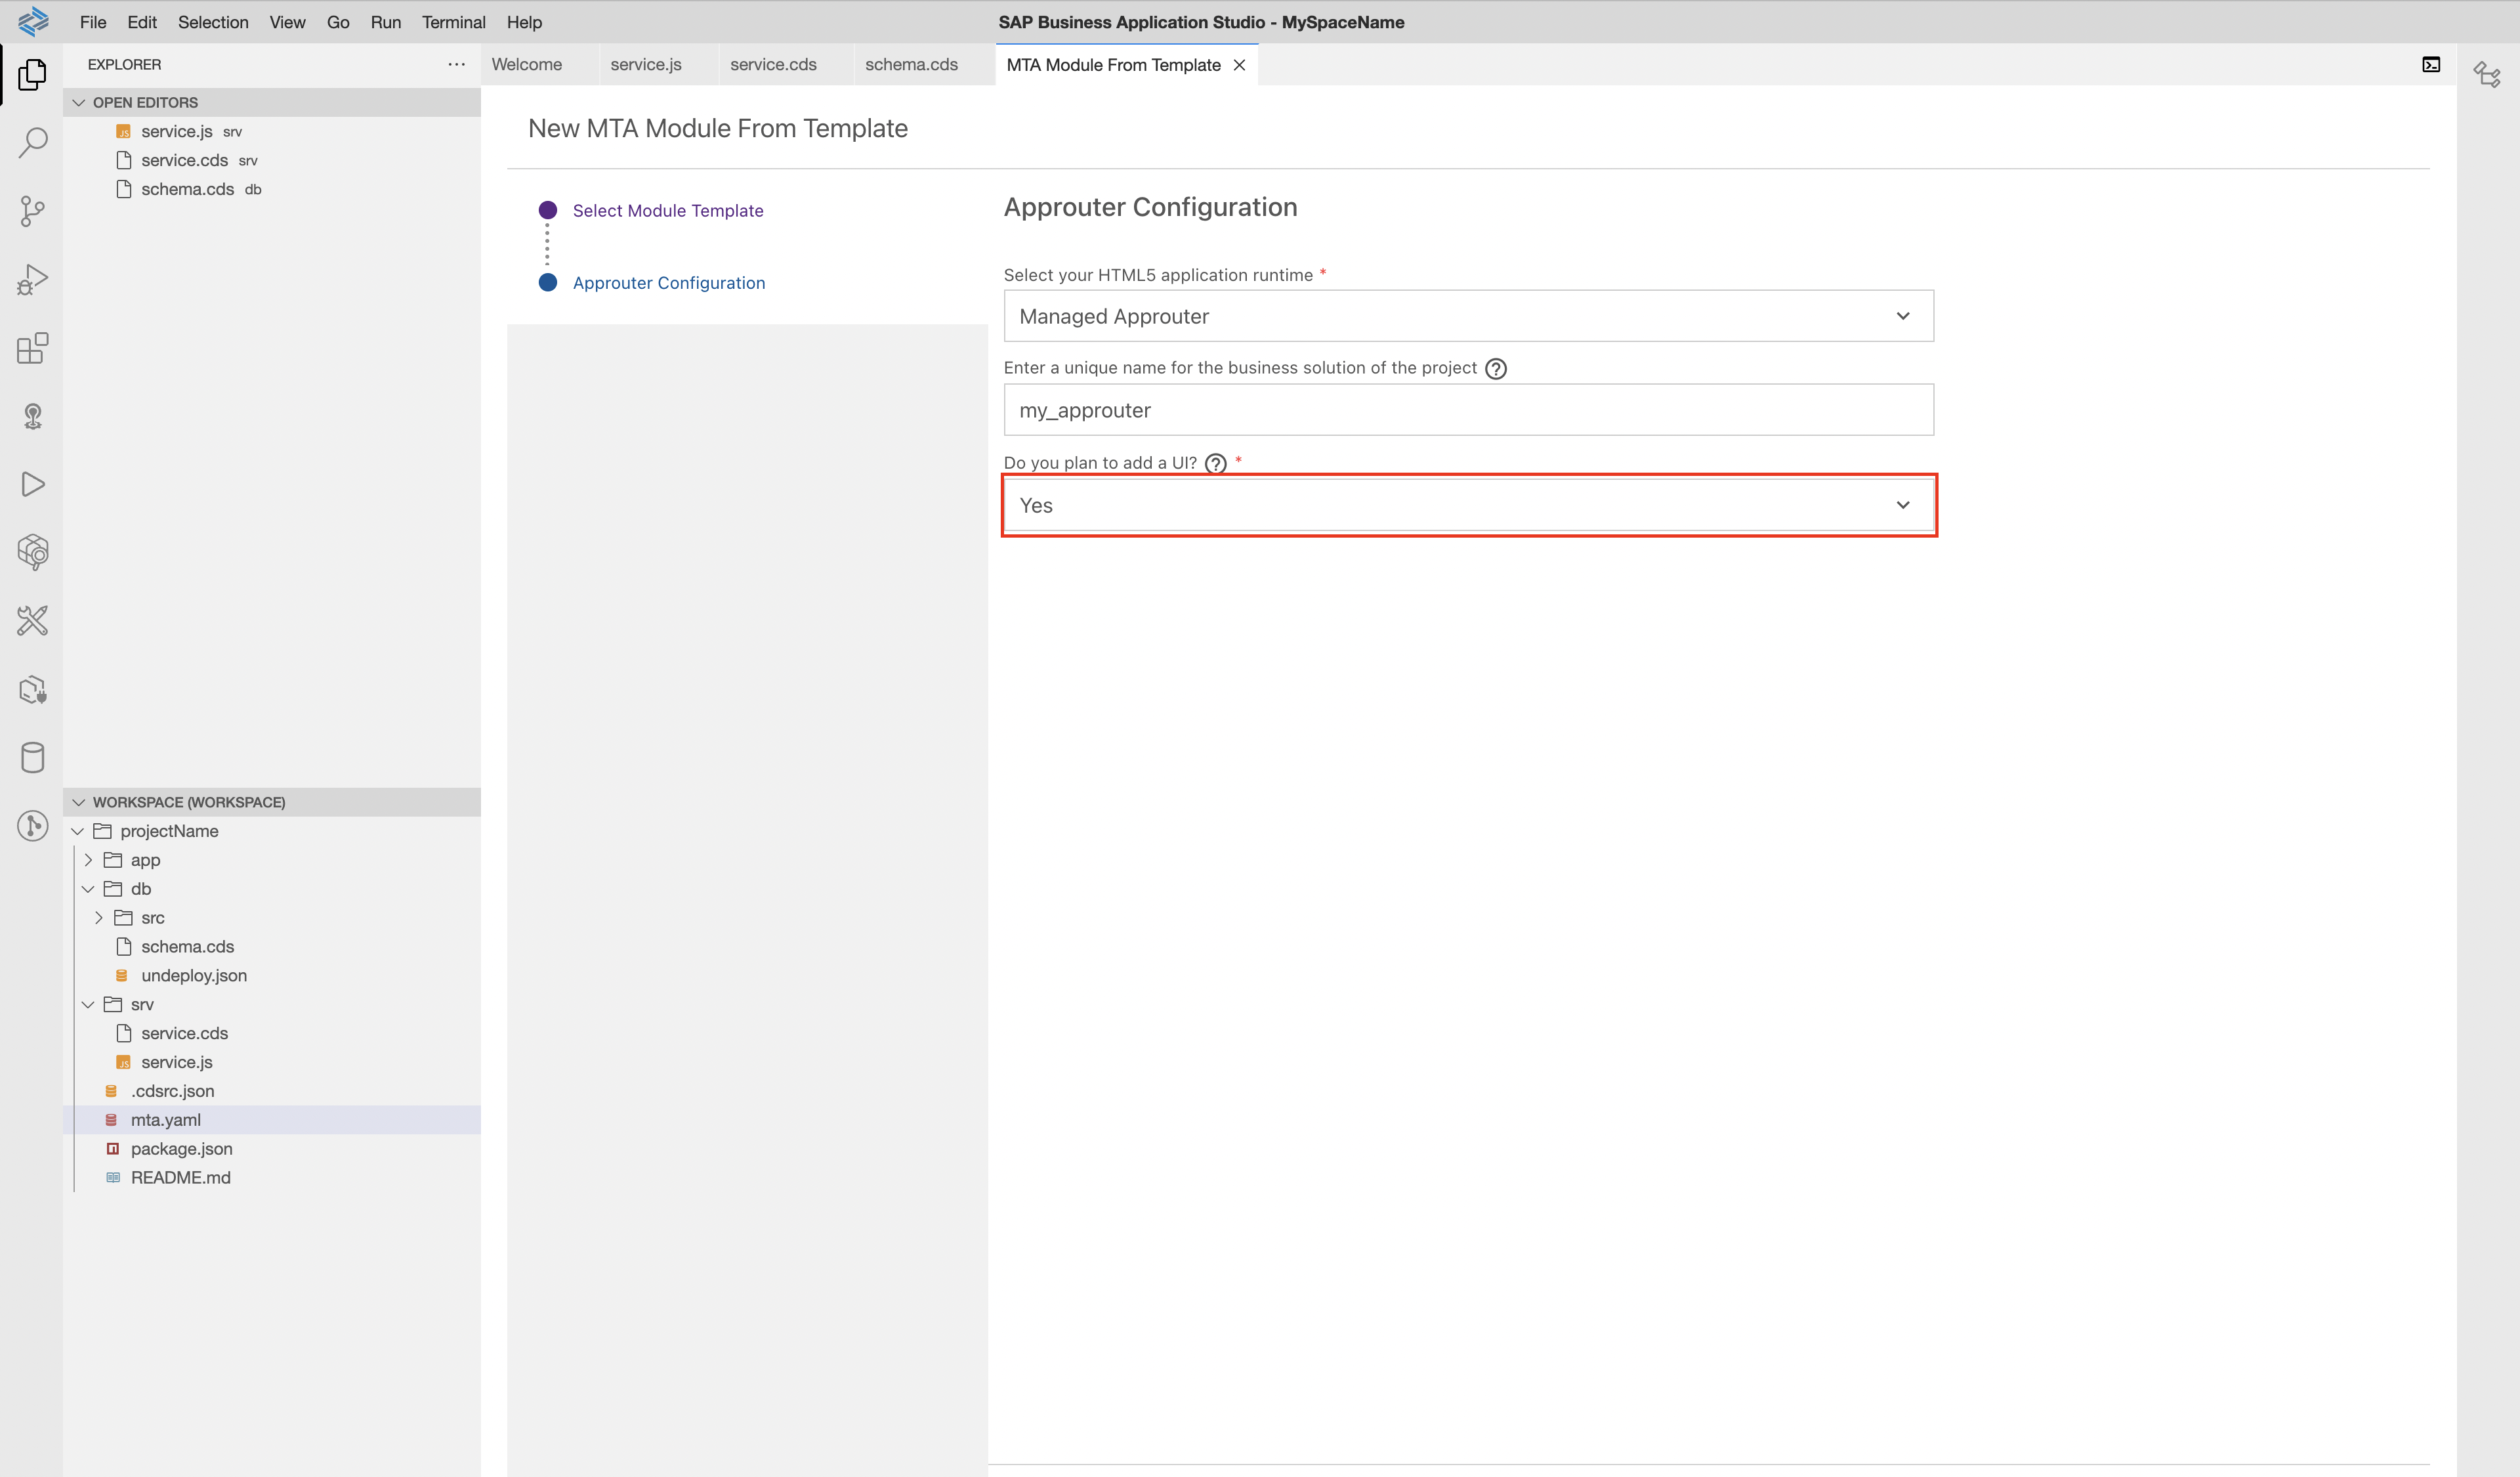Open the Run menu

click(385, 22)
